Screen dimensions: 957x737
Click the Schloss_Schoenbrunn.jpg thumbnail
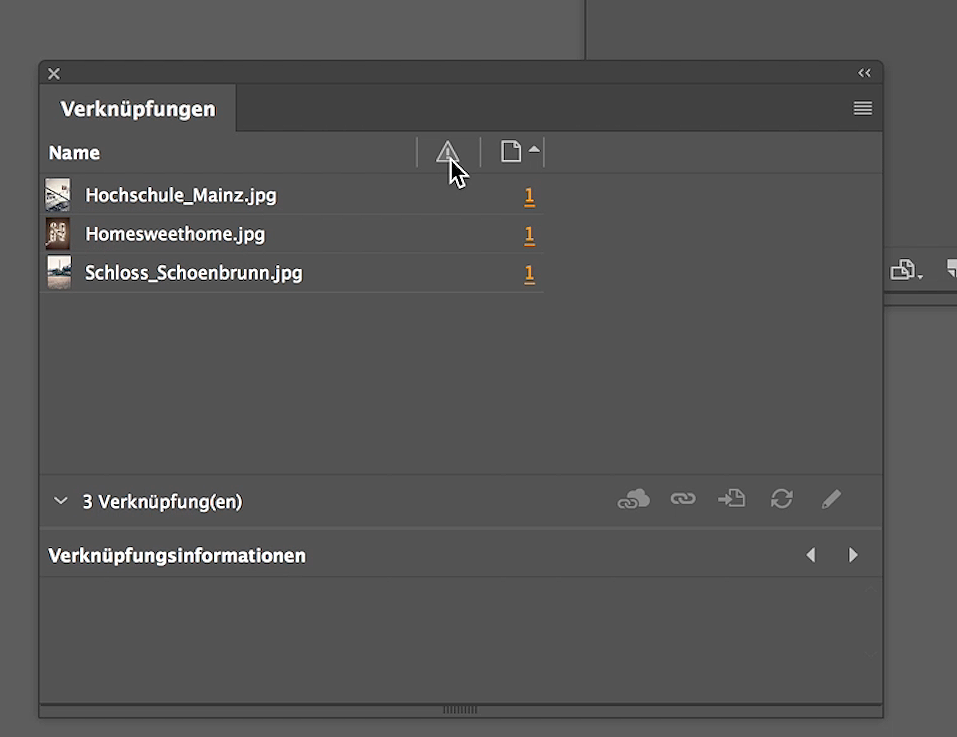[x=59, y=273]
